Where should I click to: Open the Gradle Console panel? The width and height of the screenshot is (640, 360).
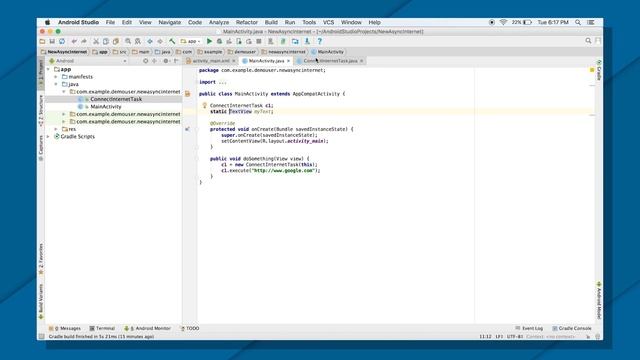point(571,328)
